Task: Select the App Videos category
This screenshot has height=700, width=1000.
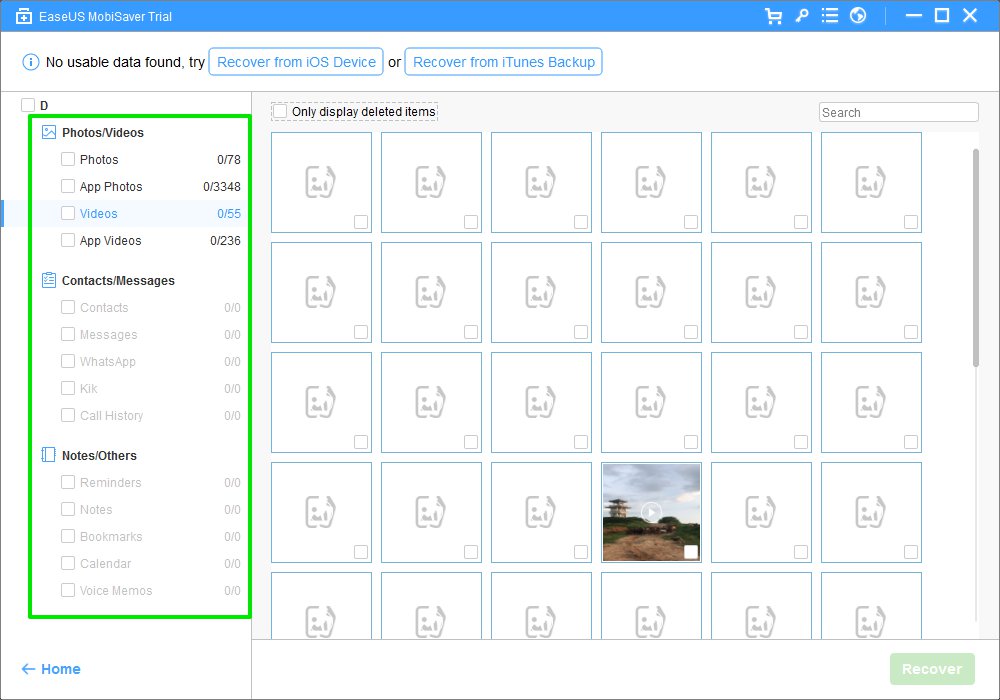Action: tap(110, 241)
